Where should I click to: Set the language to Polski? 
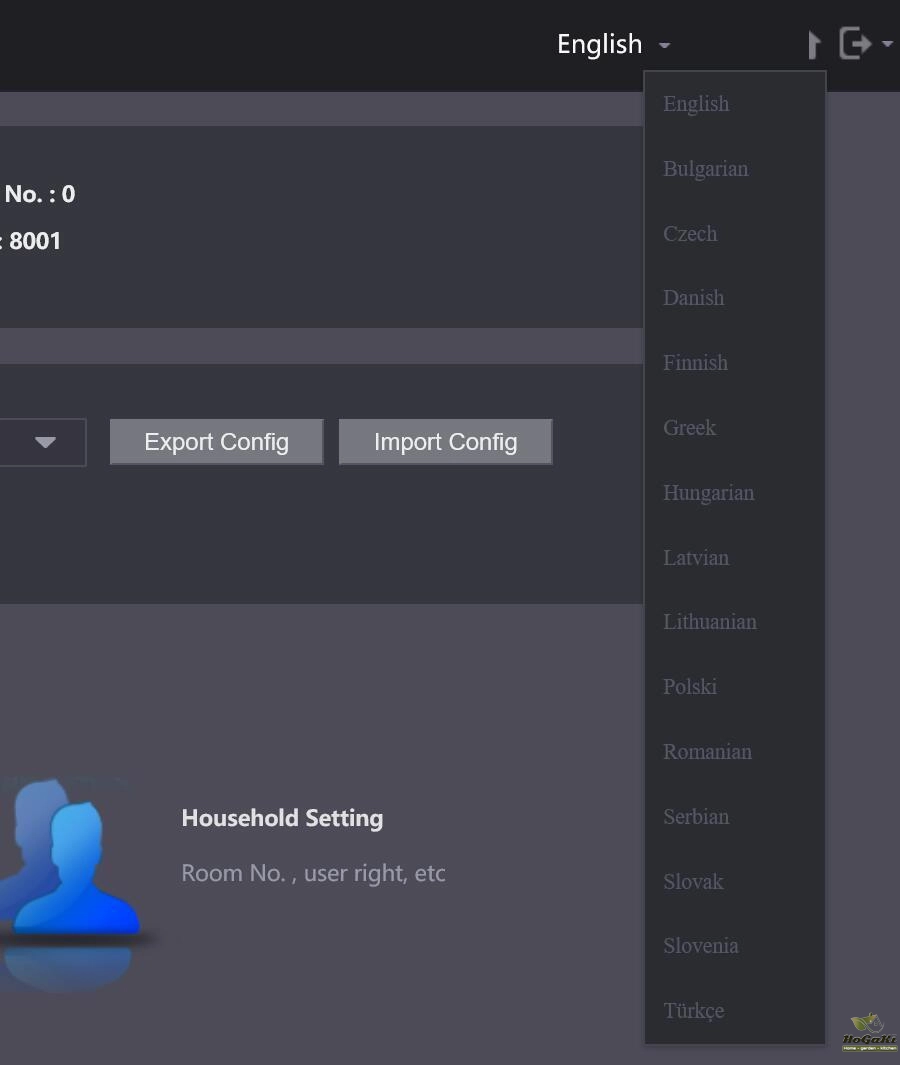(690, 687)
